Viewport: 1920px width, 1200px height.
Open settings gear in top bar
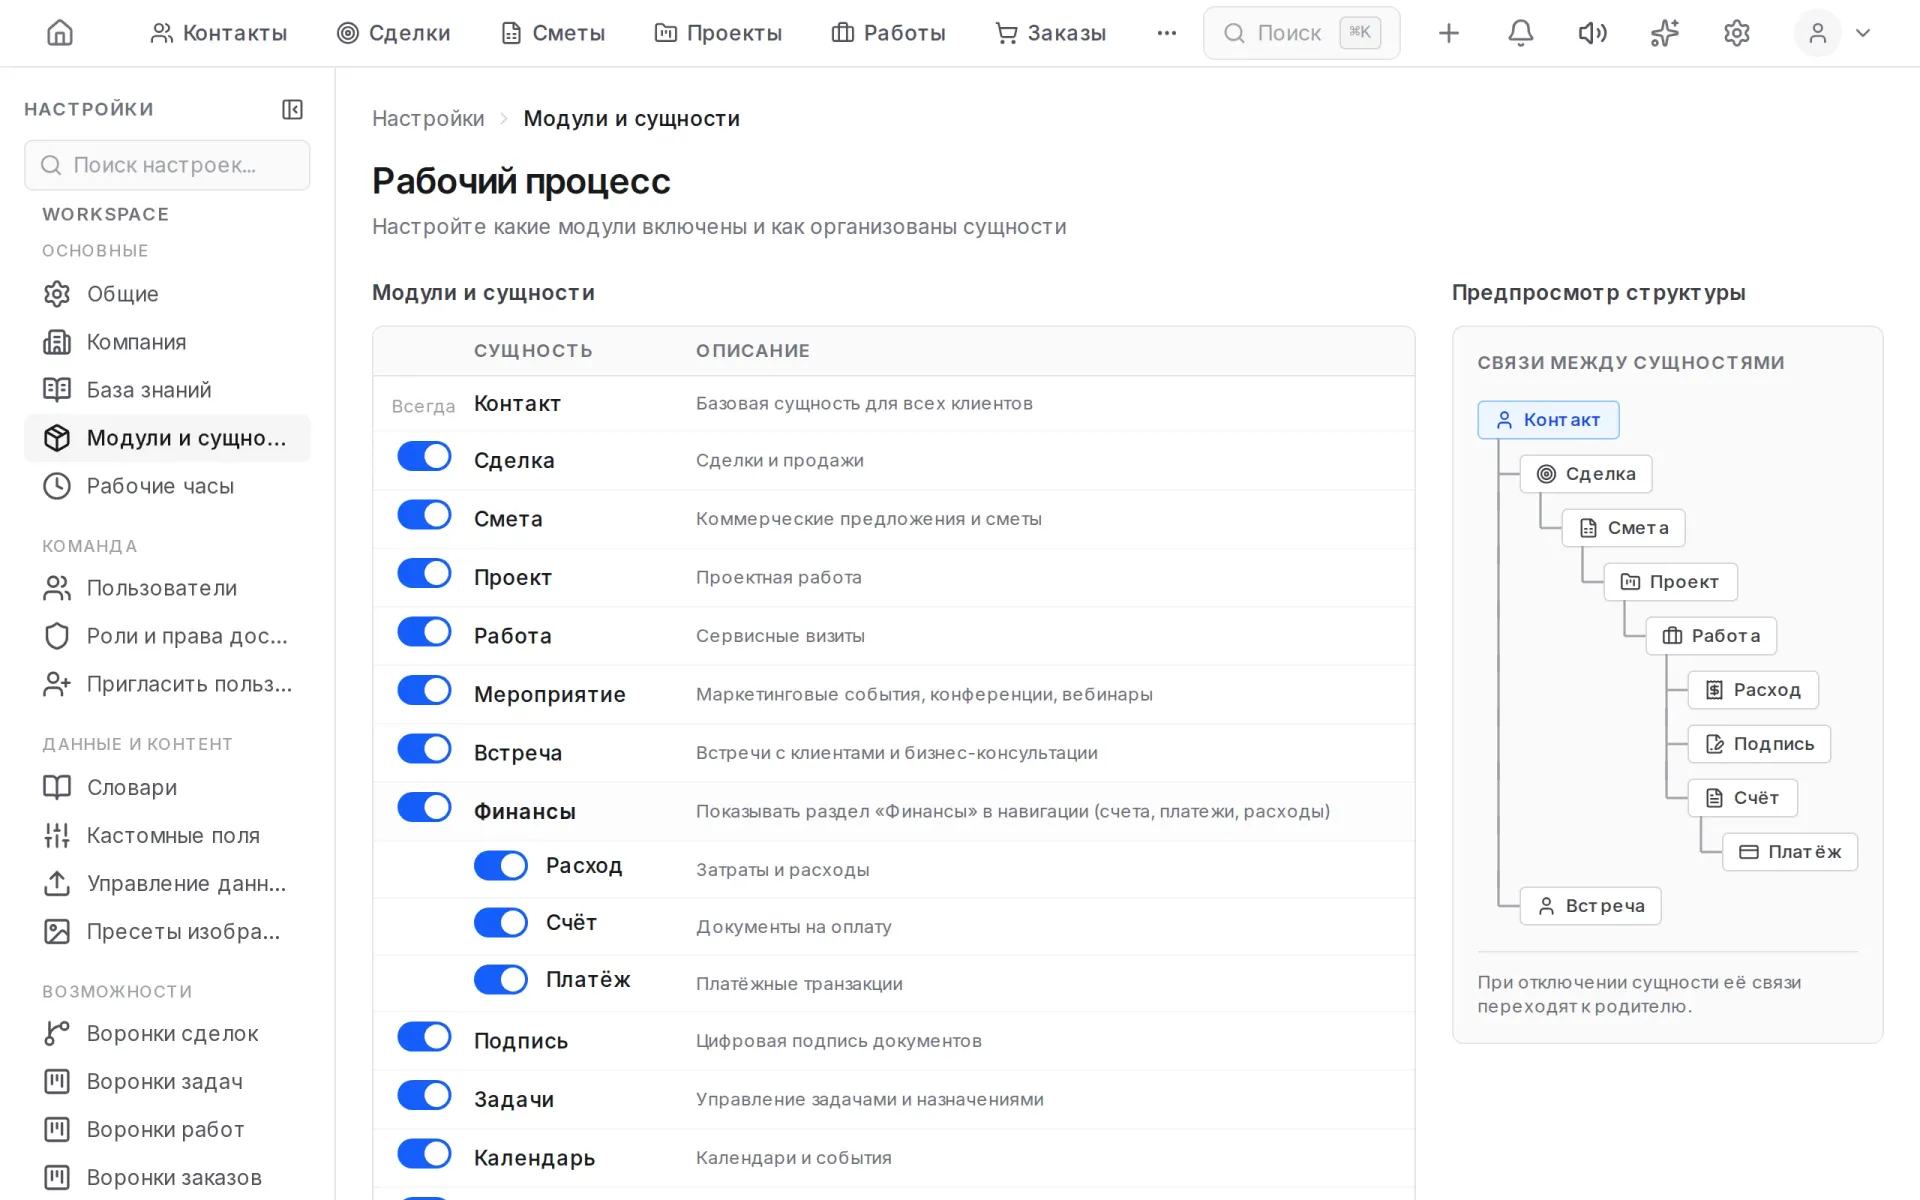pos(1736,33)
